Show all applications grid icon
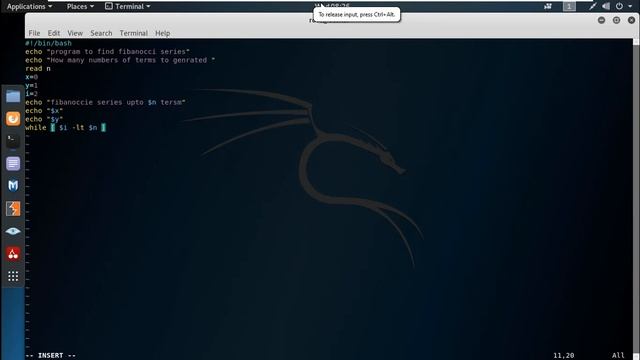Viewport: 640px width, 360px height. (x=13, y=276)
